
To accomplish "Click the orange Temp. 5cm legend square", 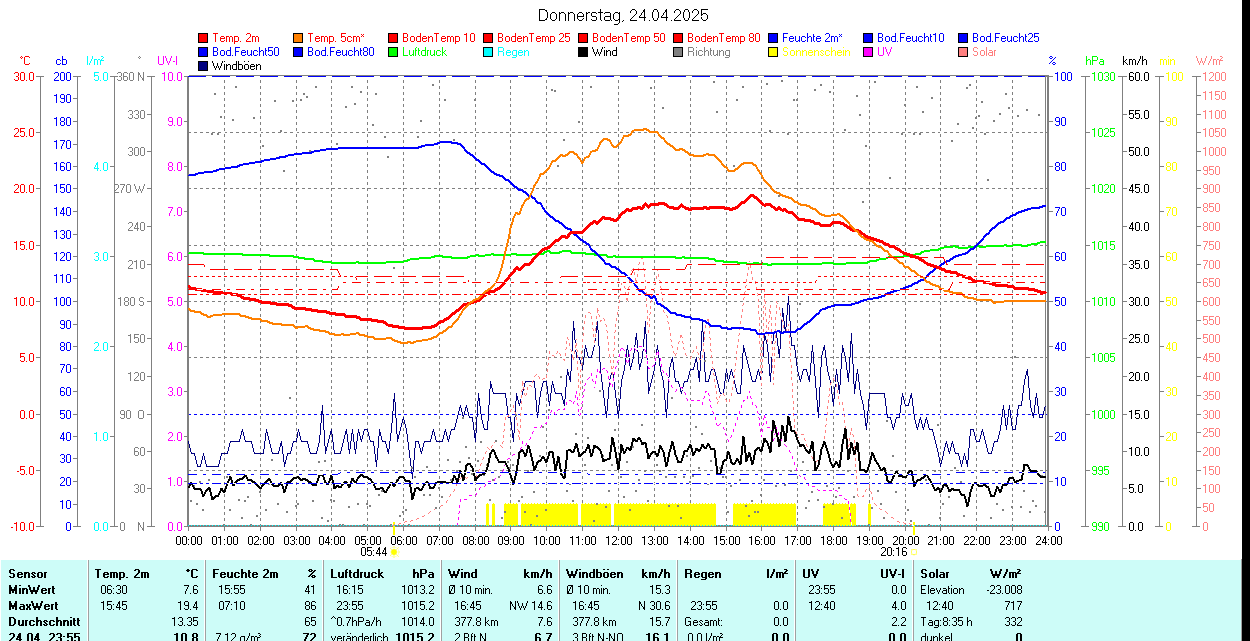I will coord(299,37).
